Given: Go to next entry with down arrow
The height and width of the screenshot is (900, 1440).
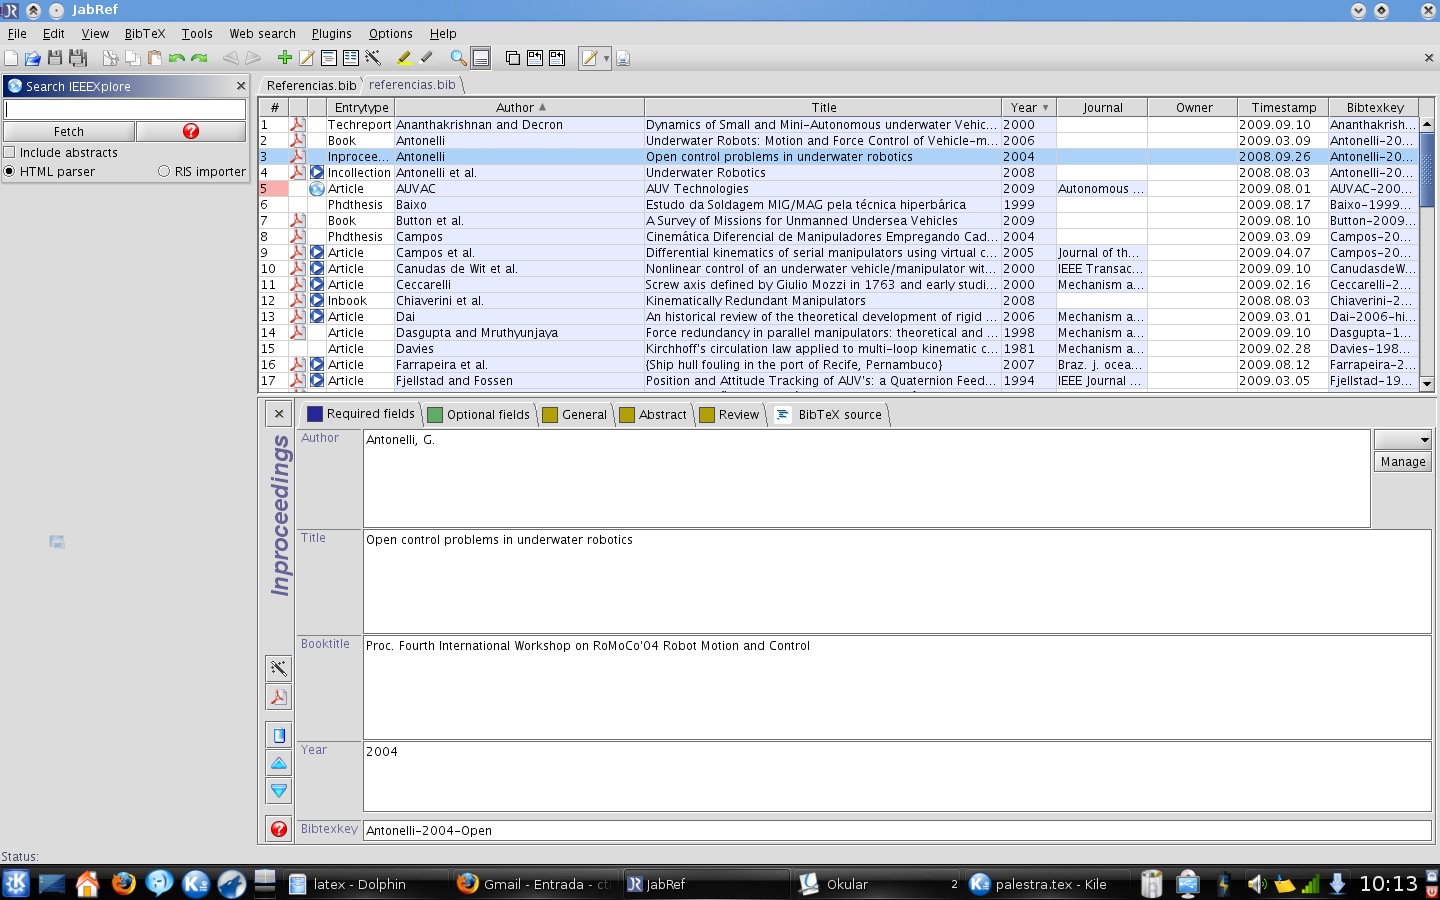Looking at the screenshot, I should (x=279, y=791).
